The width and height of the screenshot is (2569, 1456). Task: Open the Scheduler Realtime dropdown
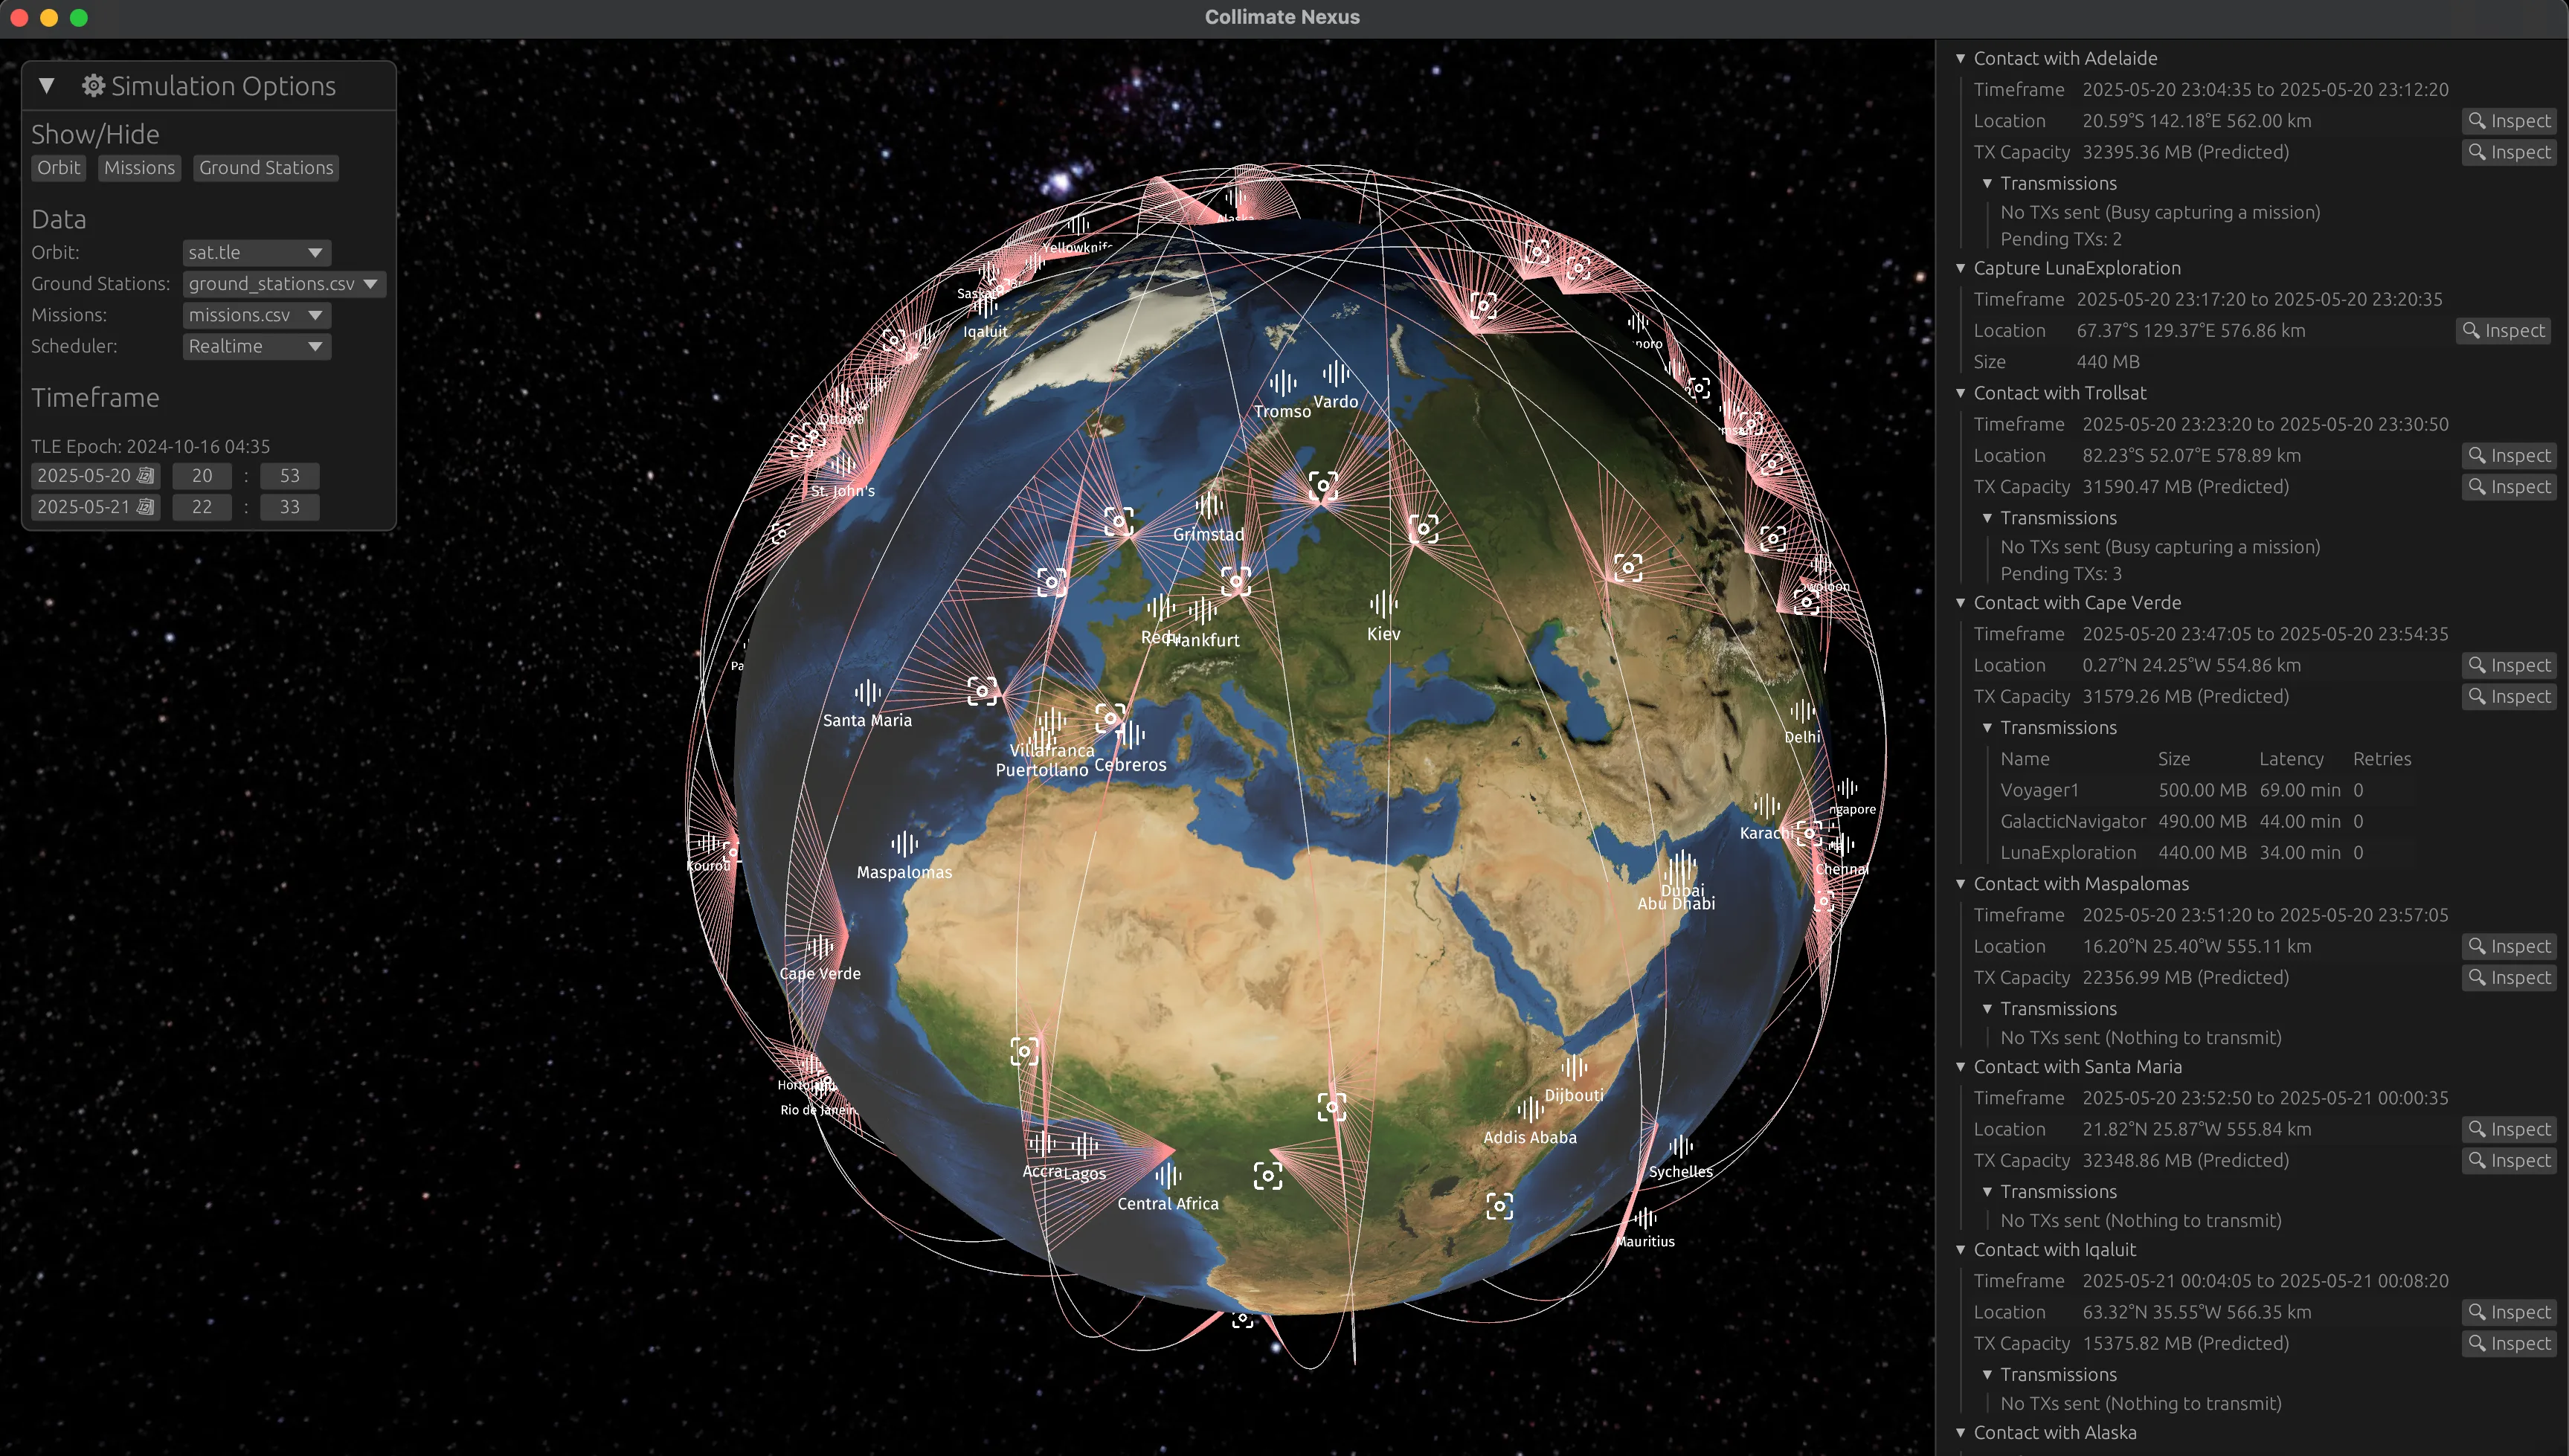click(x=256, y=346)
